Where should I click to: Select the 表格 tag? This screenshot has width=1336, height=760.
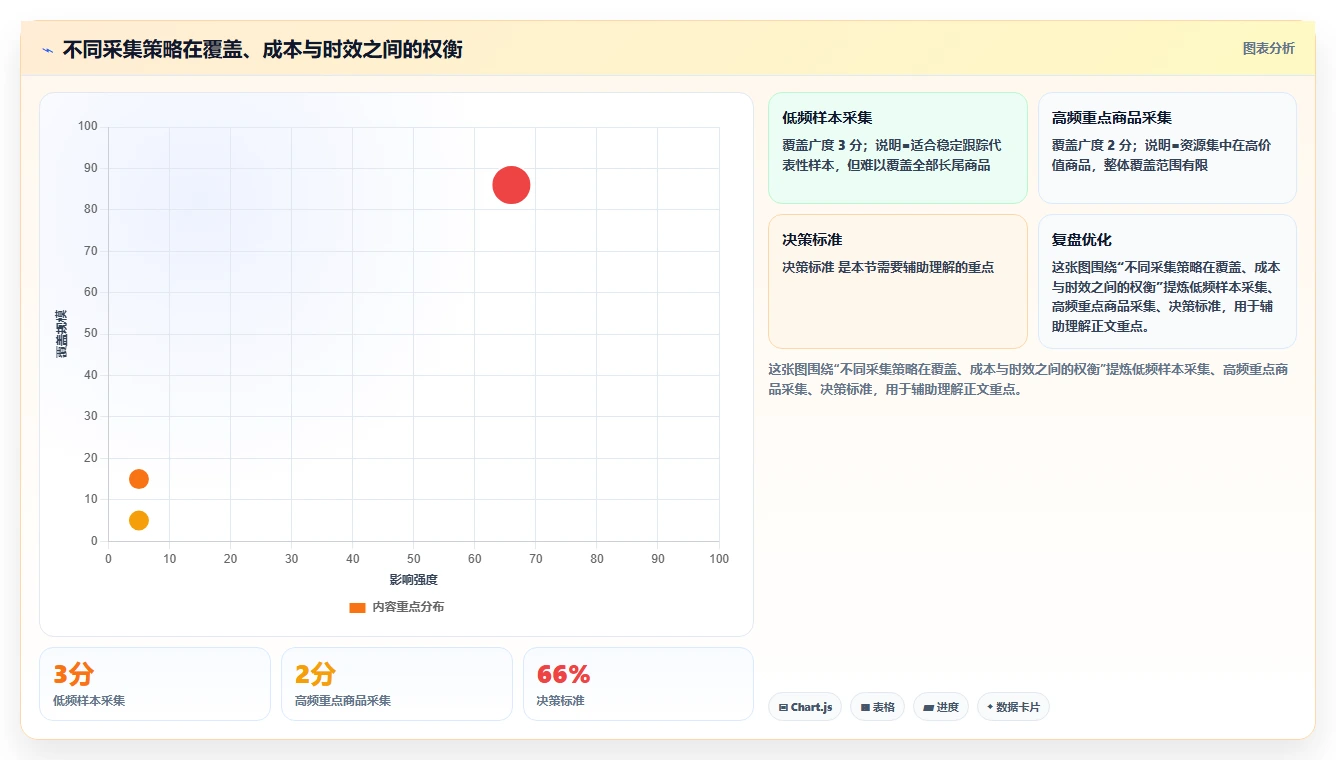pyautogui.click(x=877, y=707)
